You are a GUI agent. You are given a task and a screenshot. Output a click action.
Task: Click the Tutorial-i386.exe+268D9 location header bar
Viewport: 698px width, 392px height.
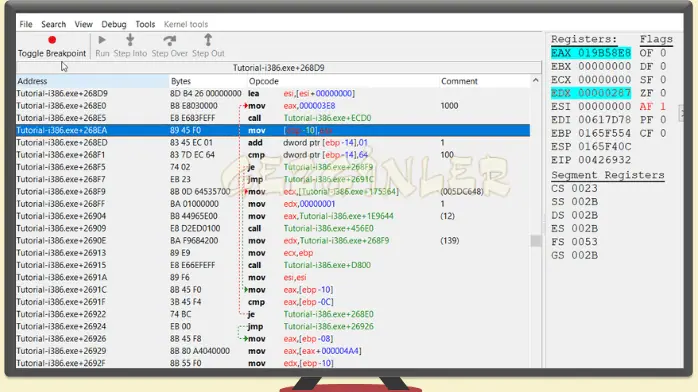[279, 68]
